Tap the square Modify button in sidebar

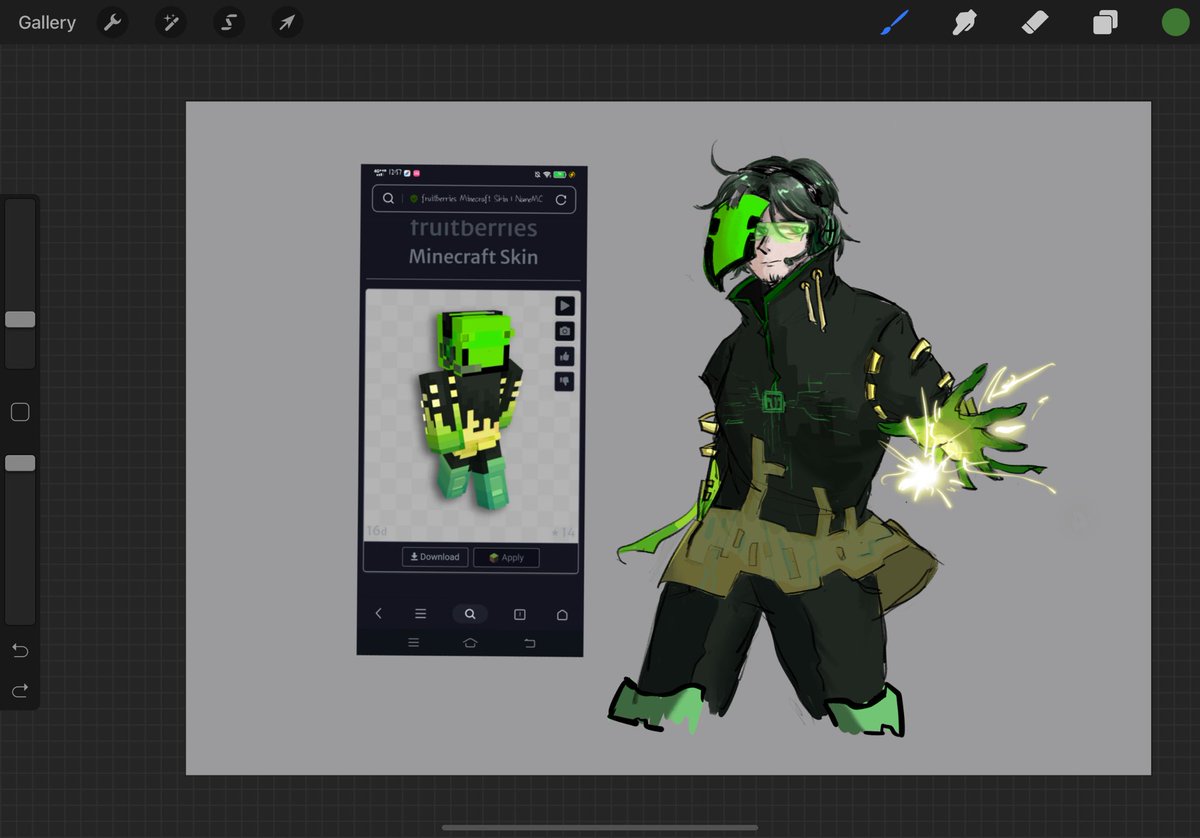pyautogui.click(x=20, y=412)
